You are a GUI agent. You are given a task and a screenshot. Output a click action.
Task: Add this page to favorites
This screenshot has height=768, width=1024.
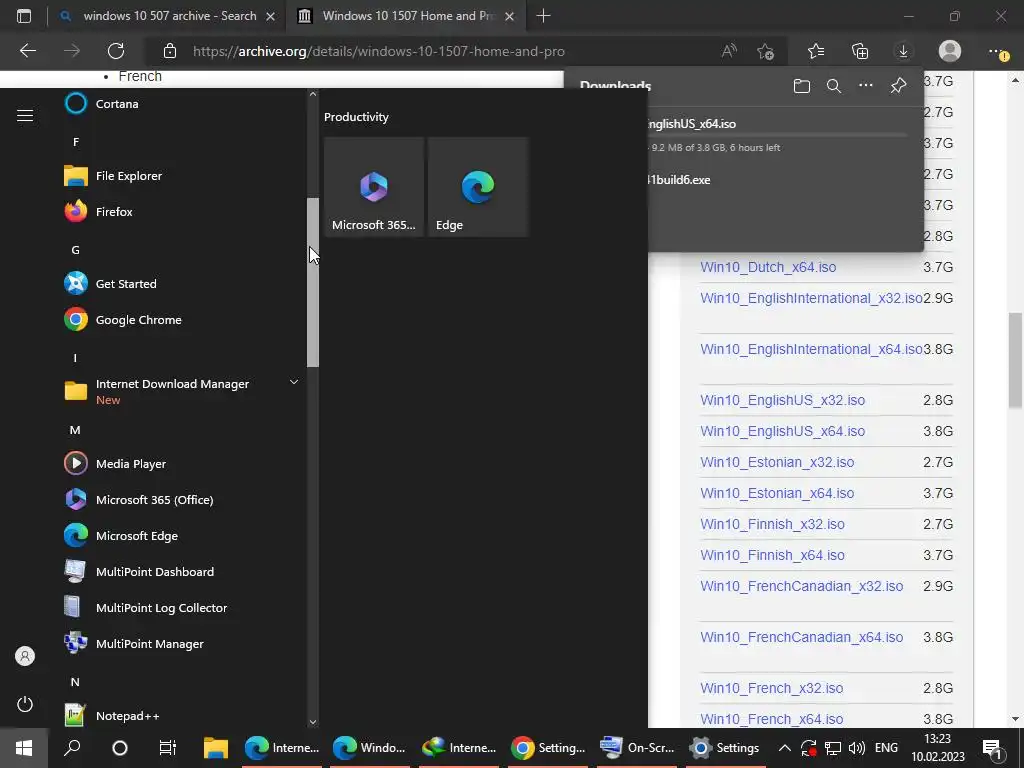click(x=765, y=51)
